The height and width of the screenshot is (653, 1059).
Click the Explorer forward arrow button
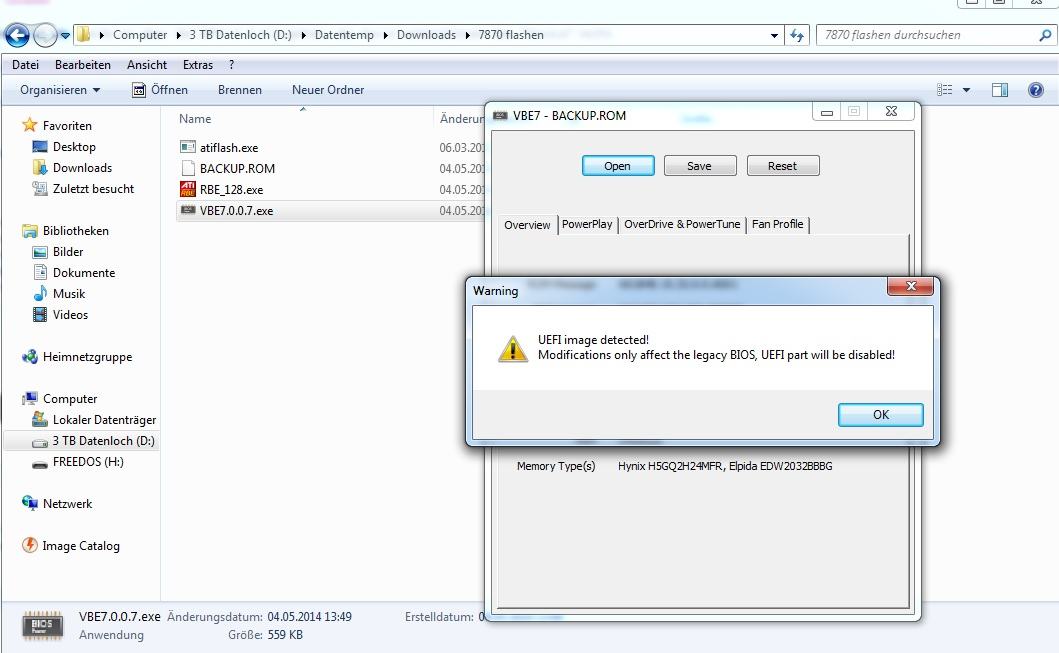click(x=45, y=35)
